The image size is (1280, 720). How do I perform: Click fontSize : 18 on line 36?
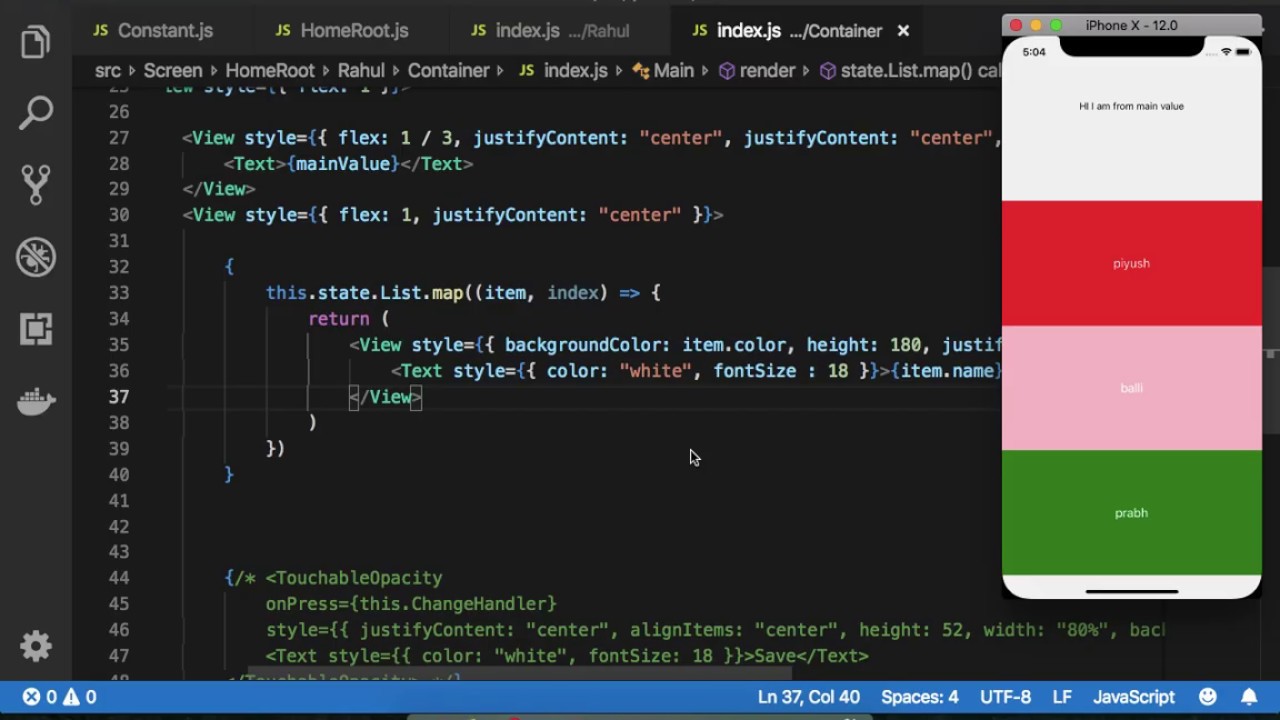780,371
